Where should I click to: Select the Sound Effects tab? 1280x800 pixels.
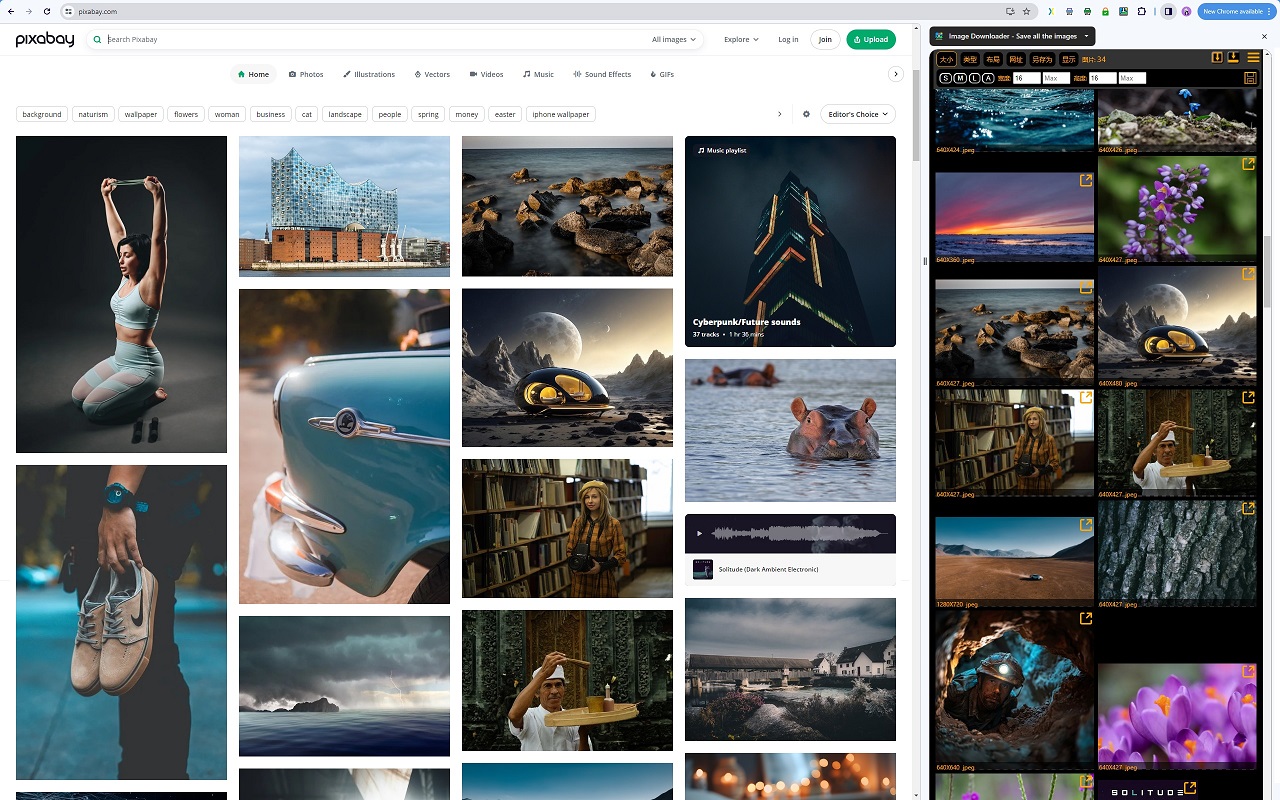coord(602,74)
